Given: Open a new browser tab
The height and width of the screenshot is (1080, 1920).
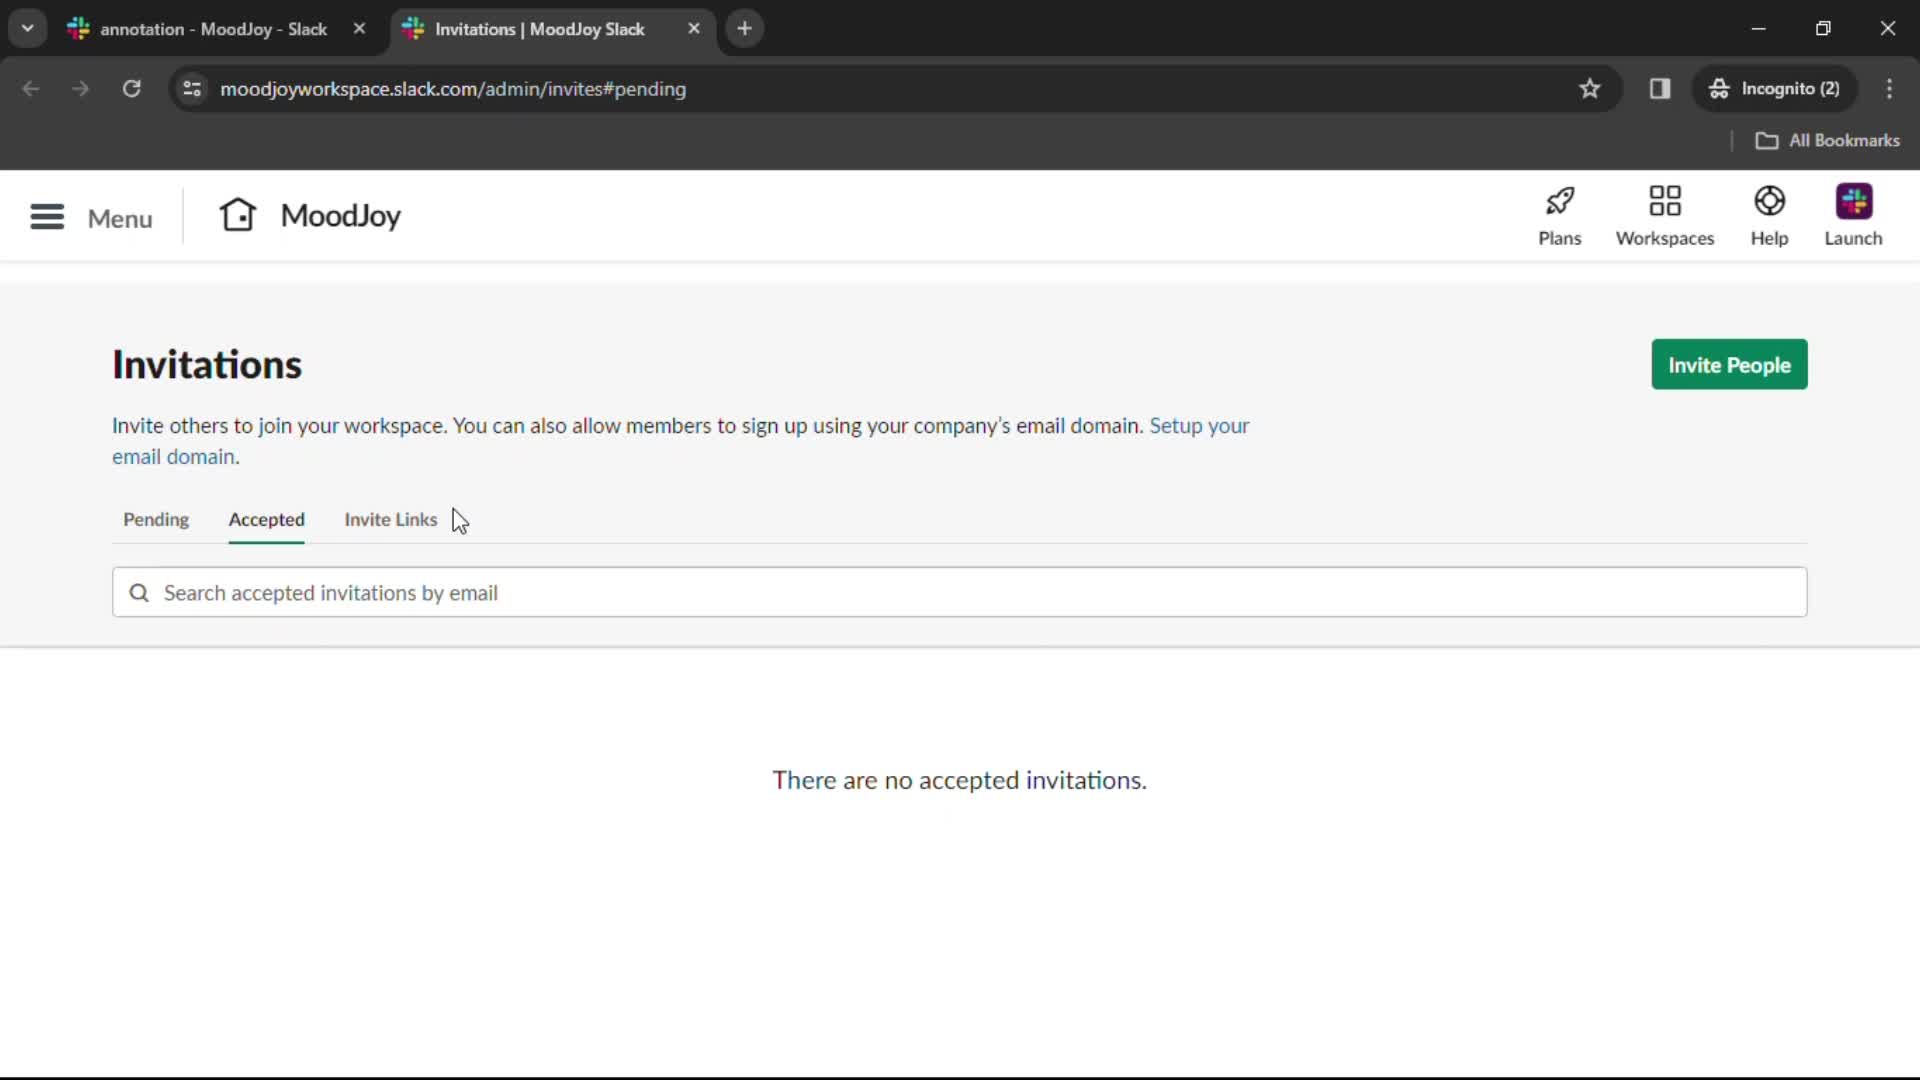Looking at the screenshot, I should (x=744, y=29).
